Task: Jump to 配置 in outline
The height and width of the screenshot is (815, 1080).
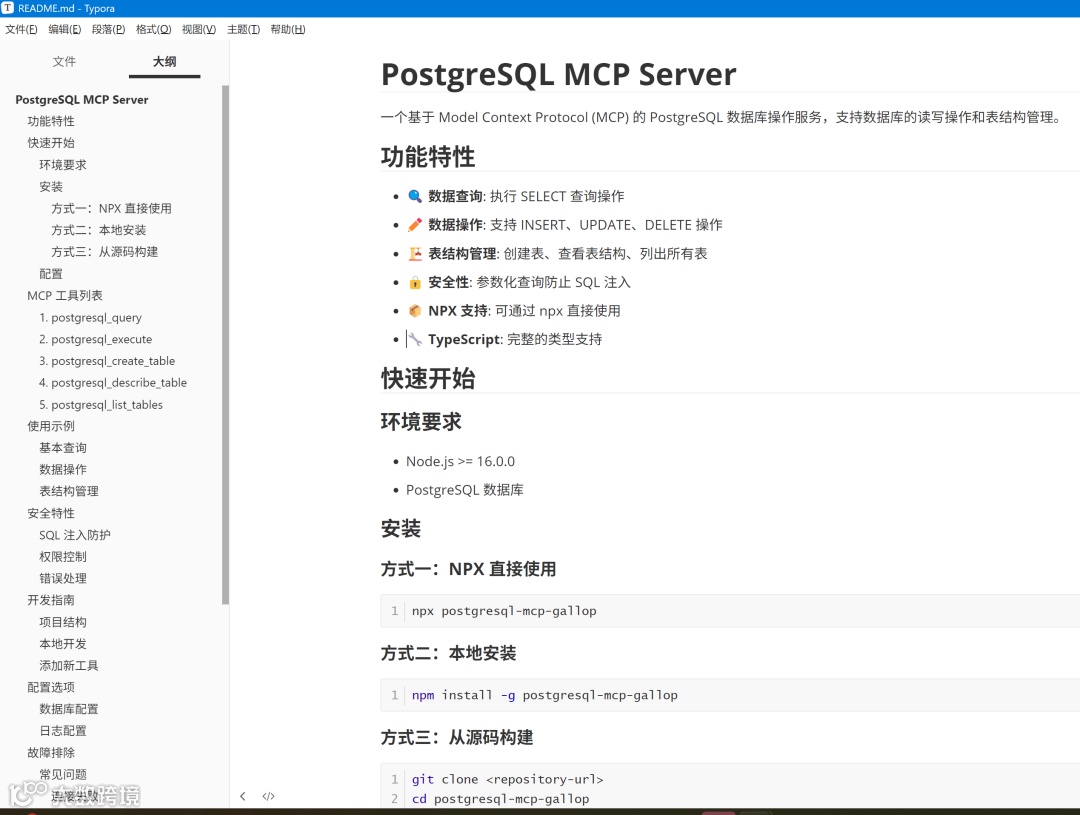Action: coord(51,274)
